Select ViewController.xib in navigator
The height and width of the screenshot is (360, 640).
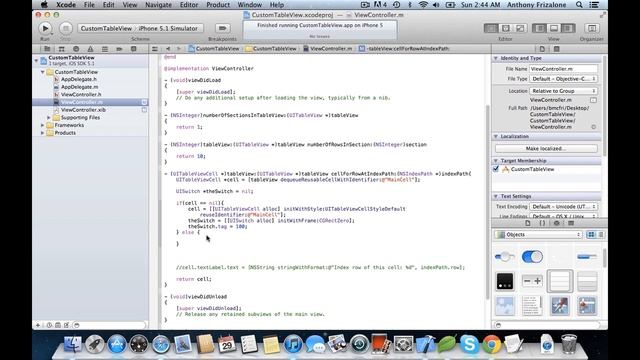83,110
